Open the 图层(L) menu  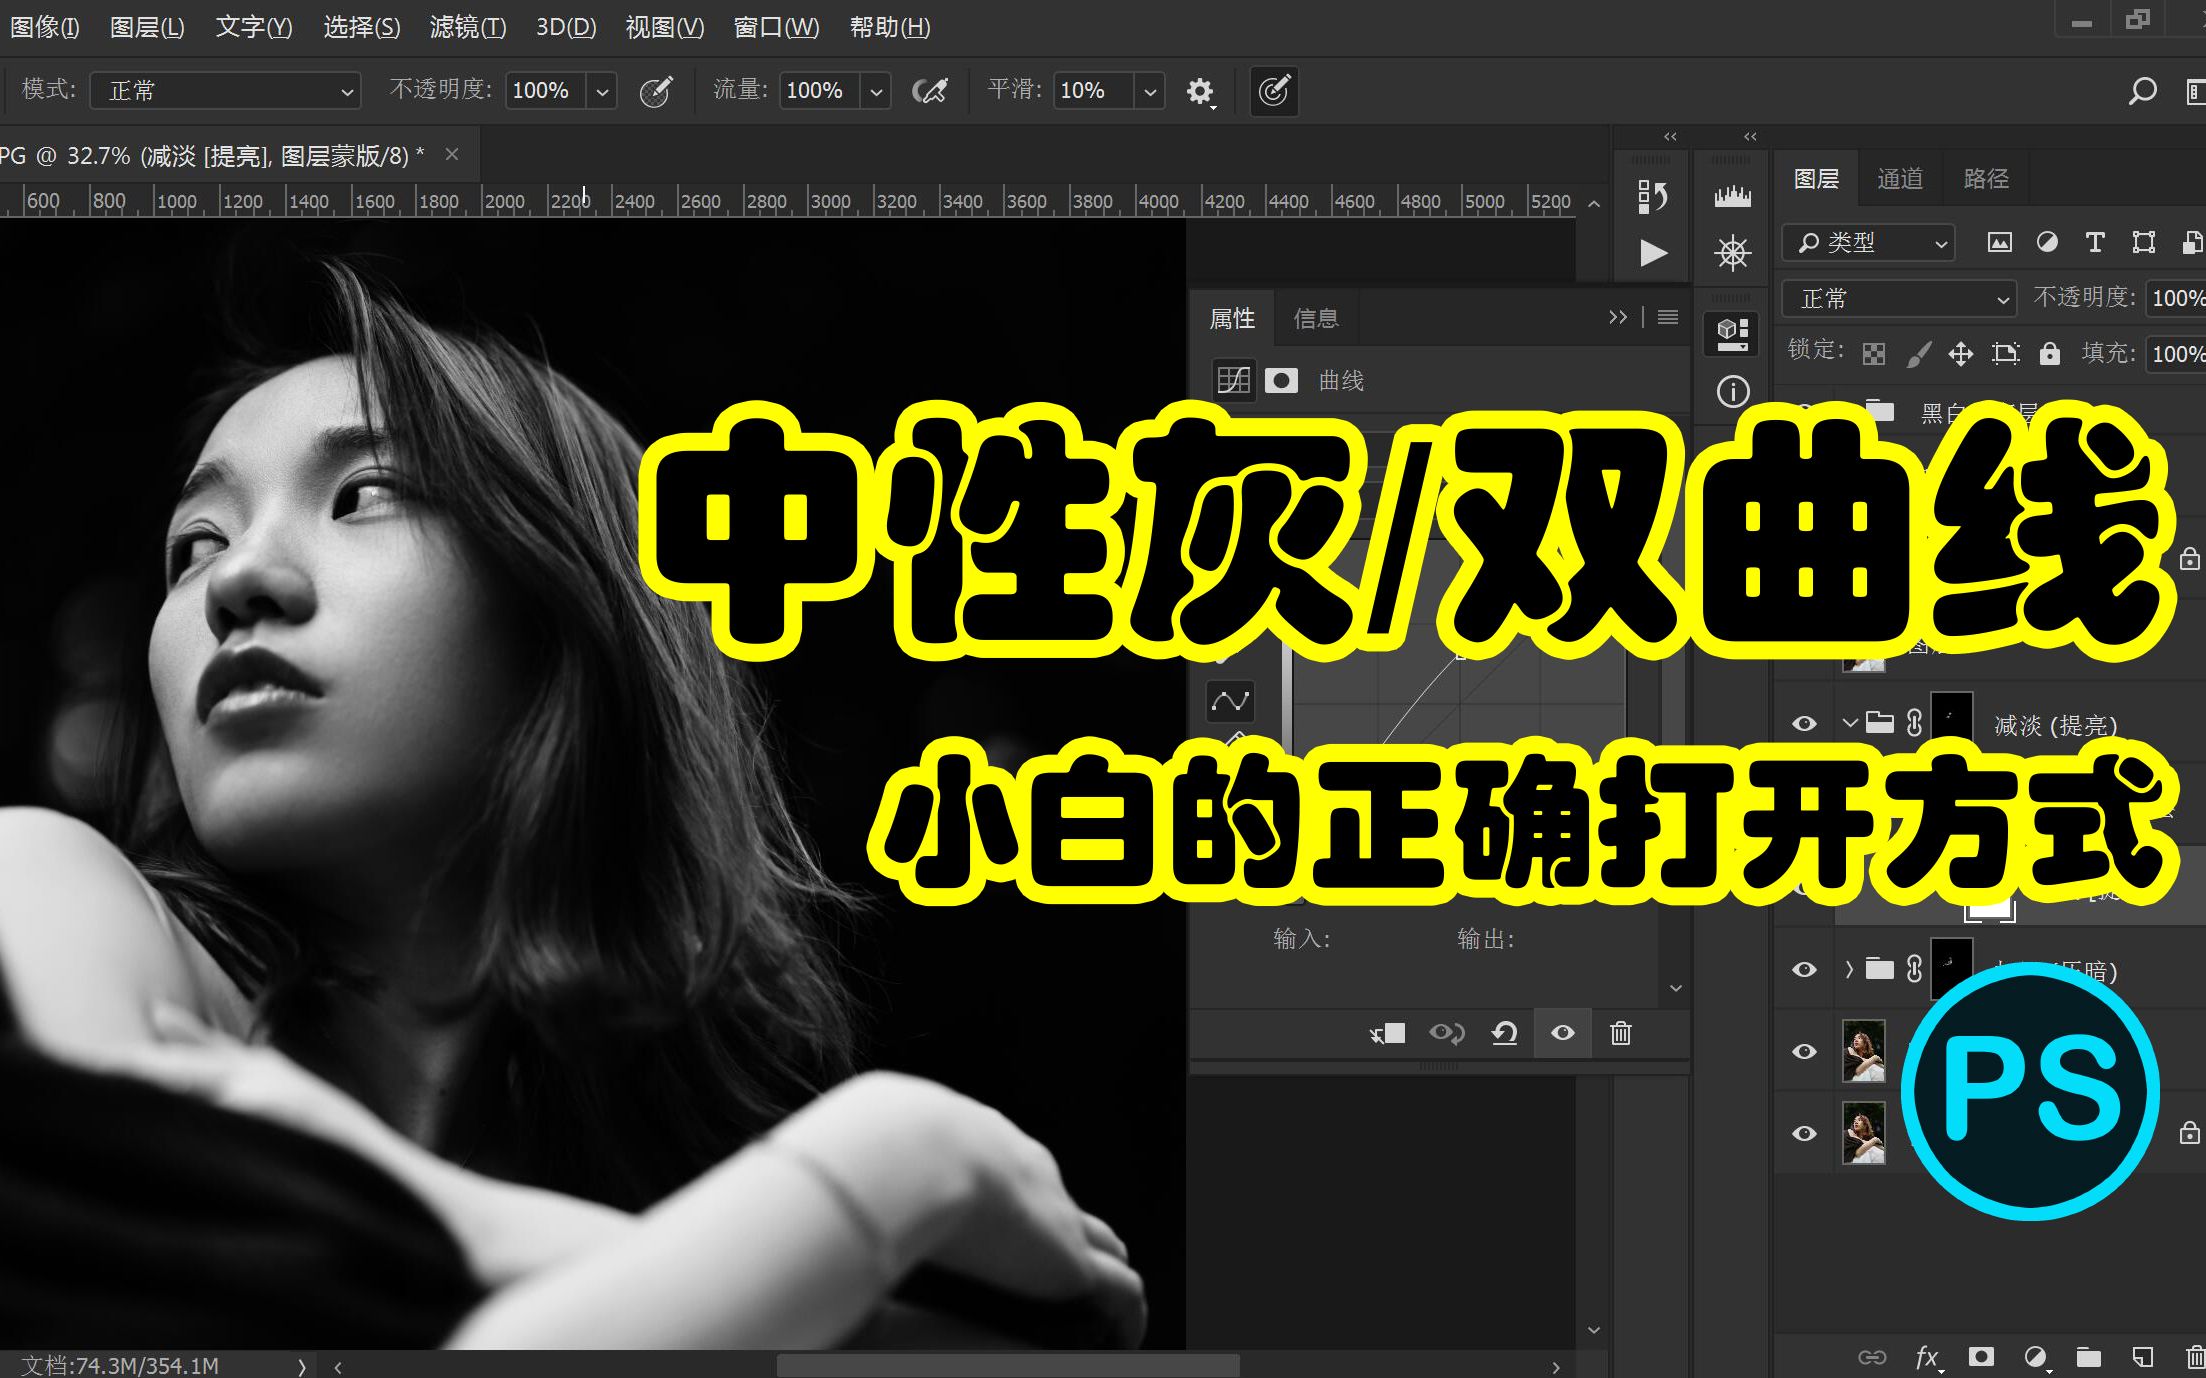click(x=147, y=27)
